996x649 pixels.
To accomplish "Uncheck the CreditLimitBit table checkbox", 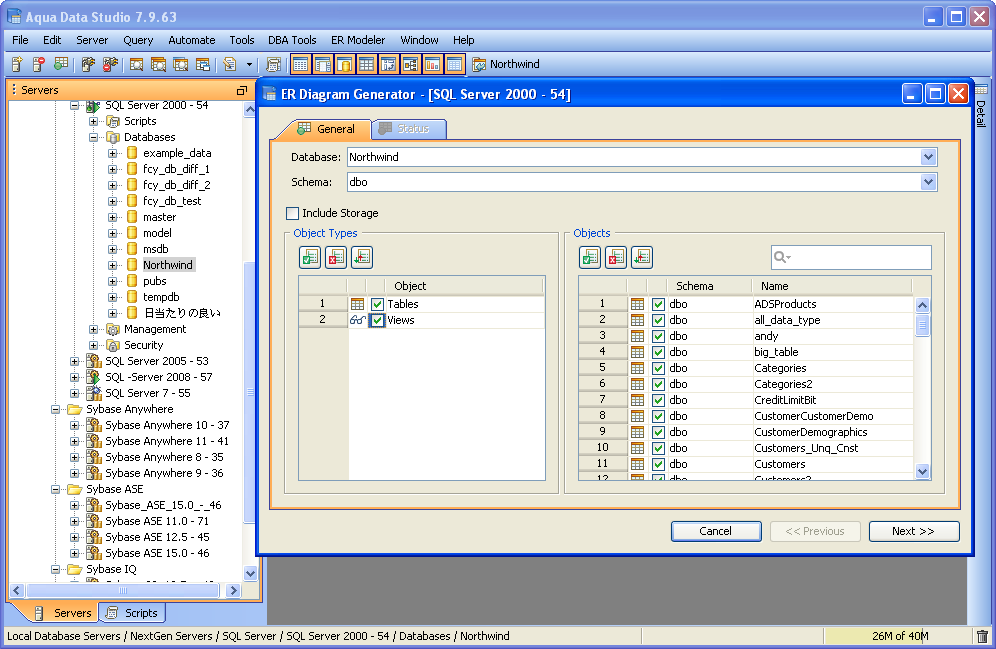I will tap(658, 400).
